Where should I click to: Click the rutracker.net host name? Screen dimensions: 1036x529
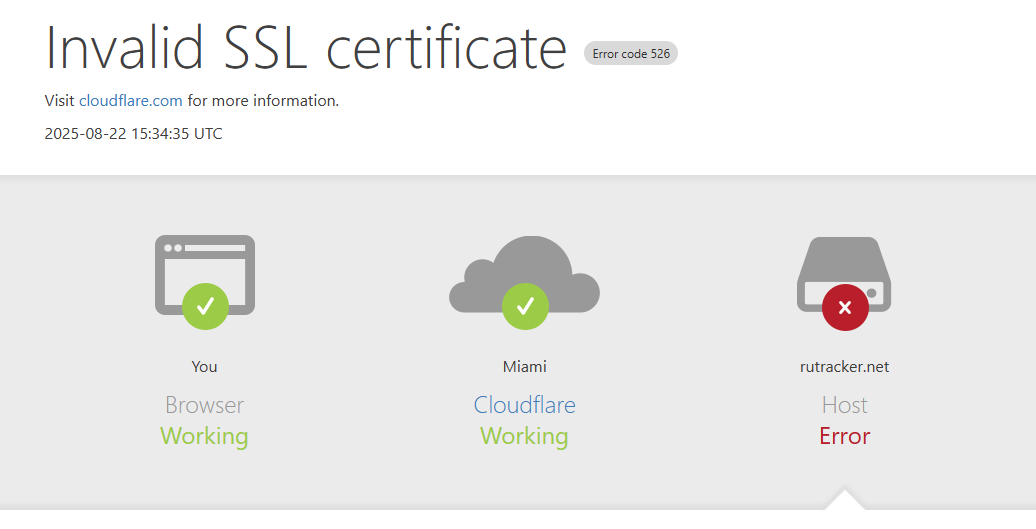[x=844, y=367]
